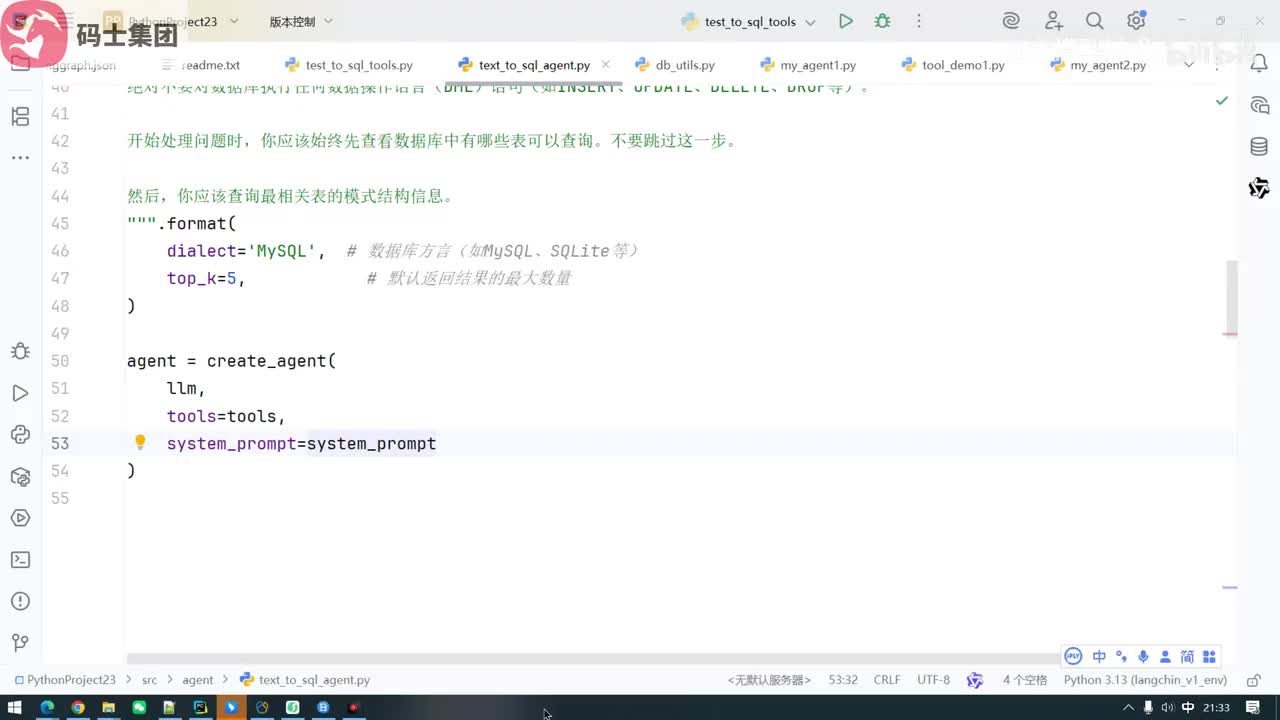Click the vertical editor scrollbar
The image size is (1280, 720).
1232,297
